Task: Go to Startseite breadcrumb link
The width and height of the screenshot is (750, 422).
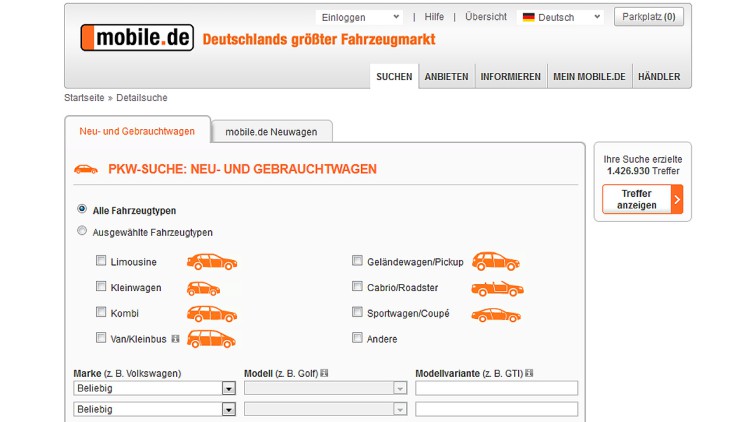Action: [x=84, y=98]
